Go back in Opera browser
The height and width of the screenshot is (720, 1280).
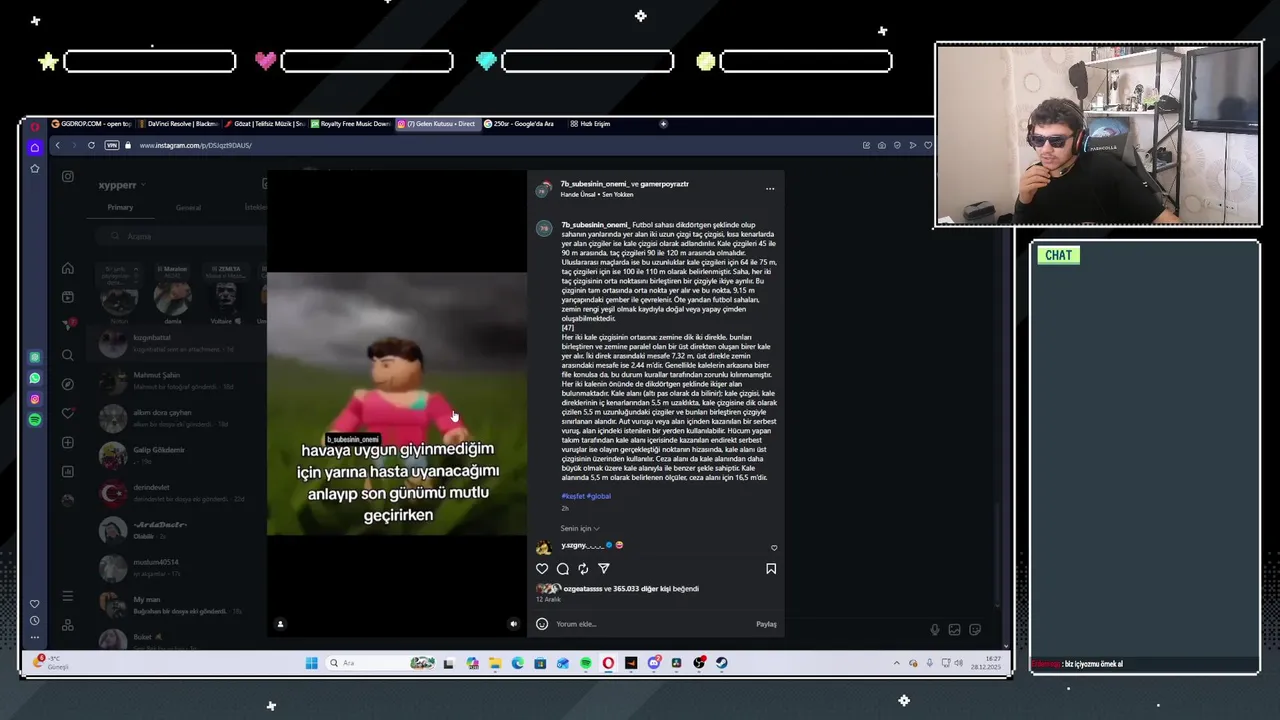pyautogui.click(x=57, y=145)
